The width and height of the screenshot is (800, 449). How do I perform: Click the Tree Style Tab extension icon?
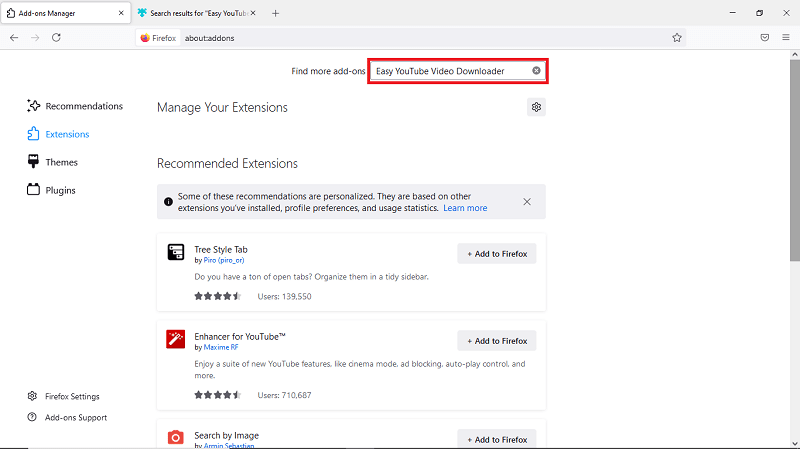click(x=176, y=252)
